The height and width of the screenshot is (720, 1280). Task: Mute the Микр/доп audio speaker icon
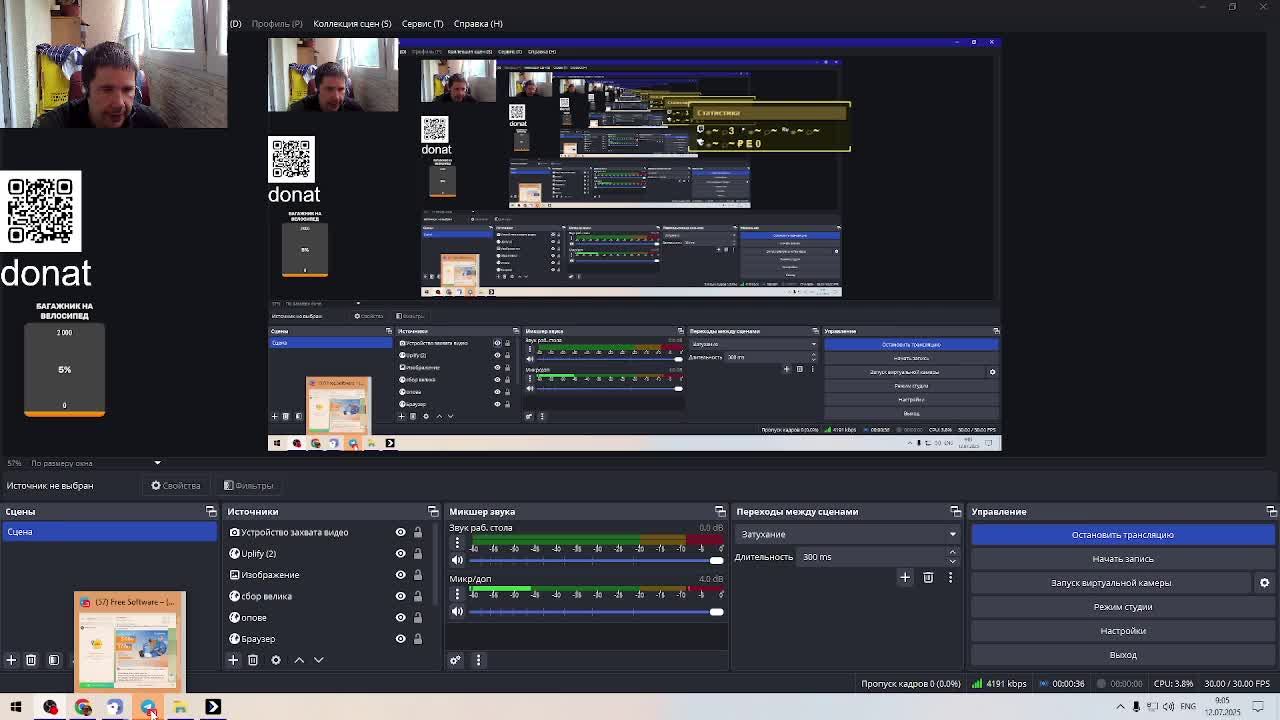[x=457, y=611]
